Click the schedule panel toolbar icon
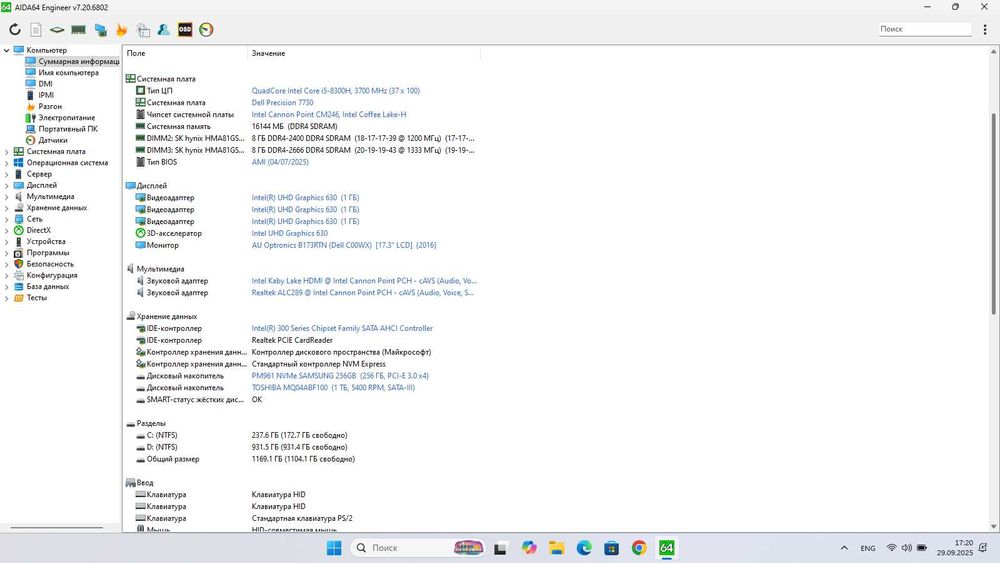The width and height of the screenshot is (1000, 563). click(143, 29)
